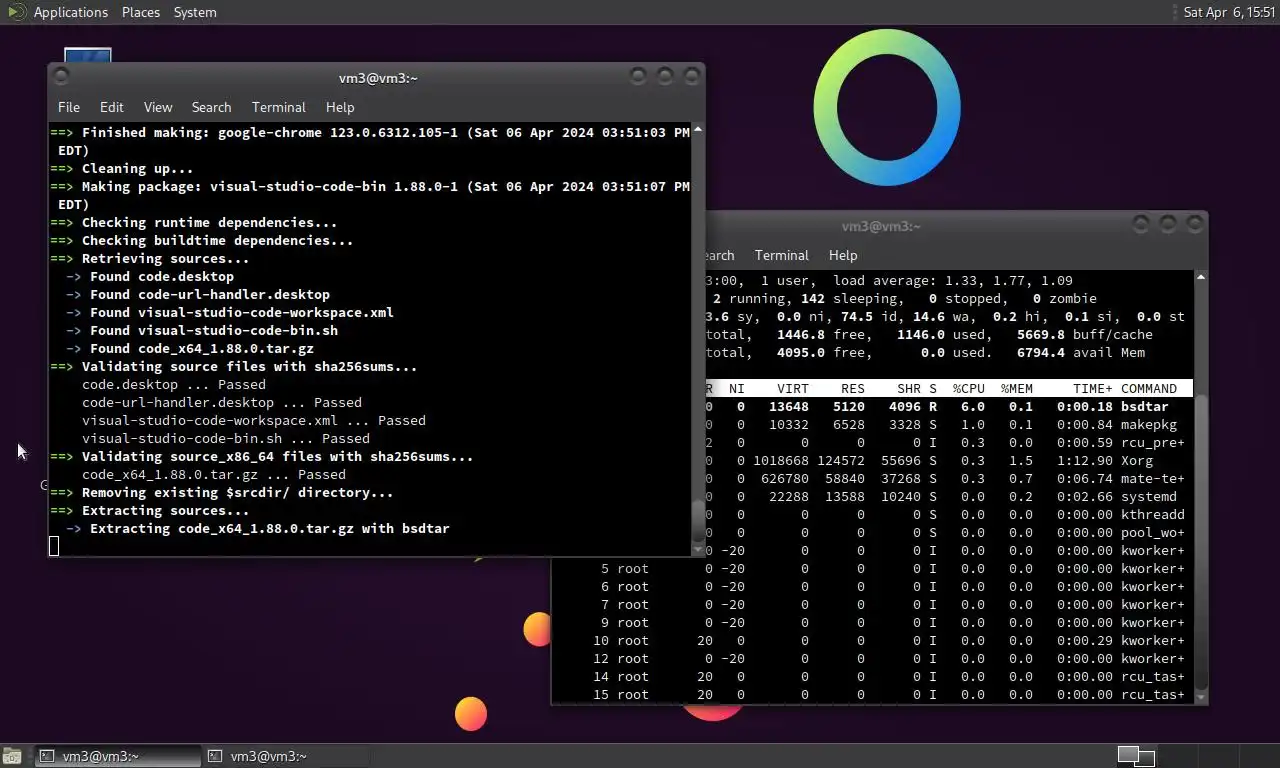Open Search menu in front terminal
The height and width of the screenshot is (768, 1280).
(x=211, y=107)
